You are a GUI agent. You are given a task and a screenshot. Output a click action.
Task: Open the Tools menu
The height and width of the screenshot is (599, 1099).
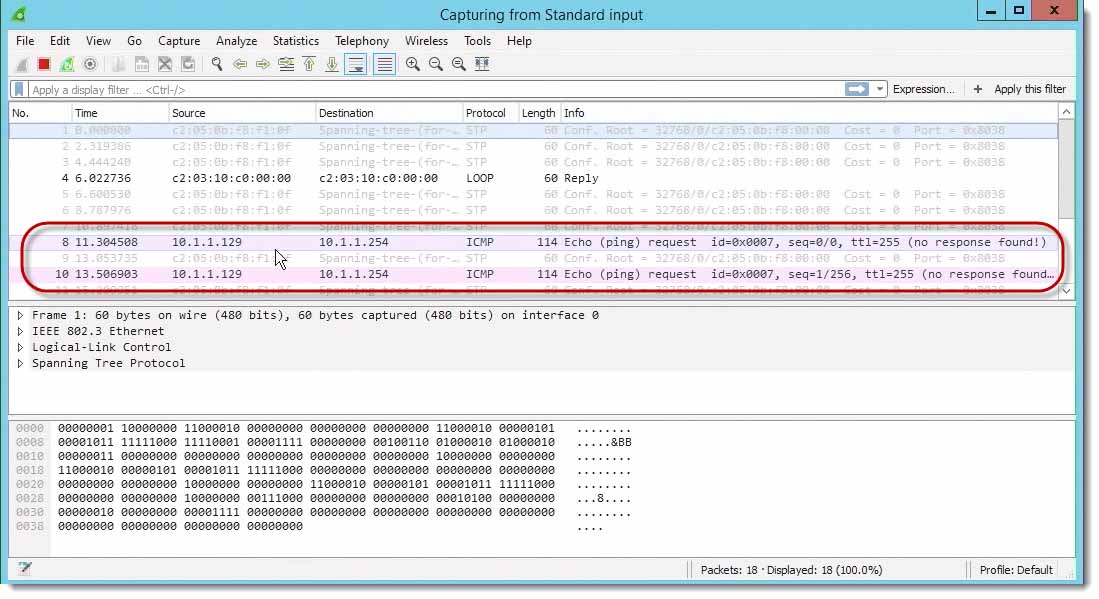point(477,41)
